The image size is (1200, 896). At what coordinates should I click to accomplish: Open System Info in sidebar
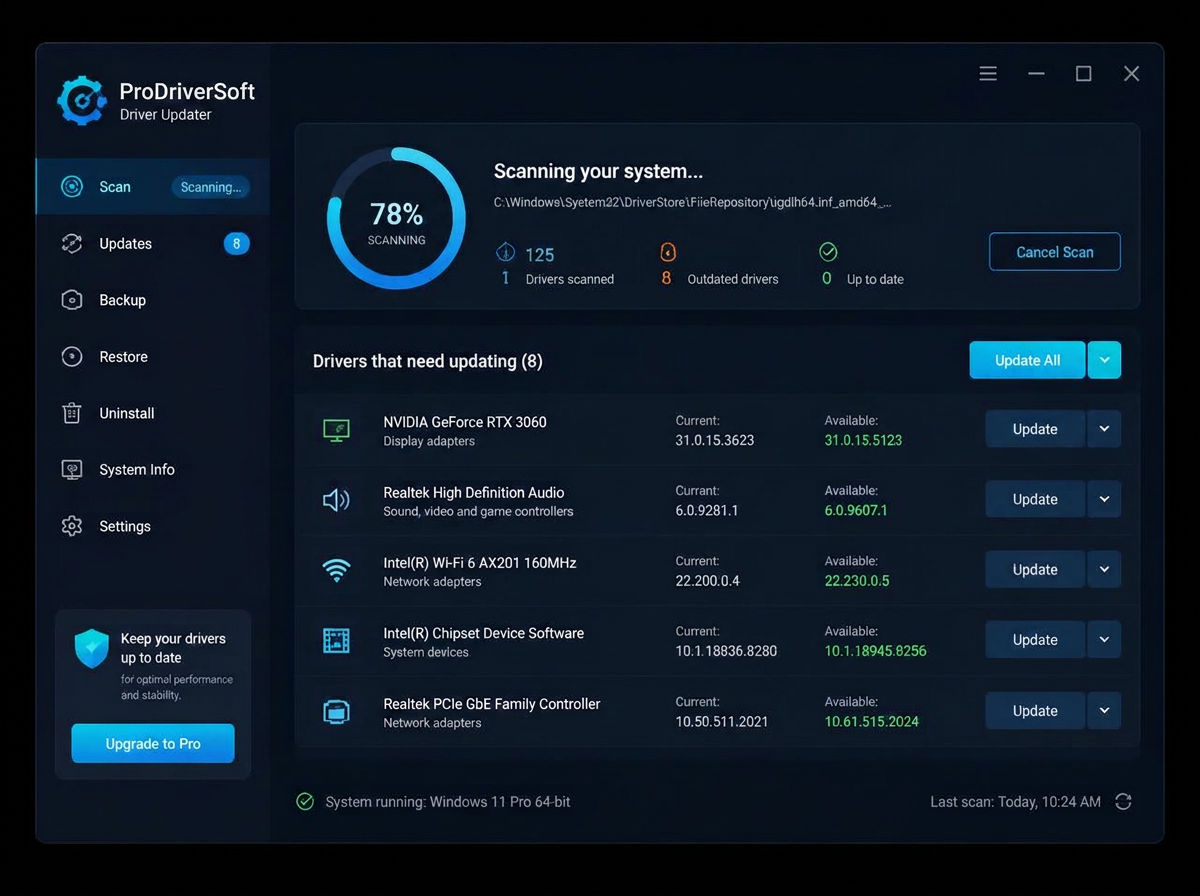(153, 470)
